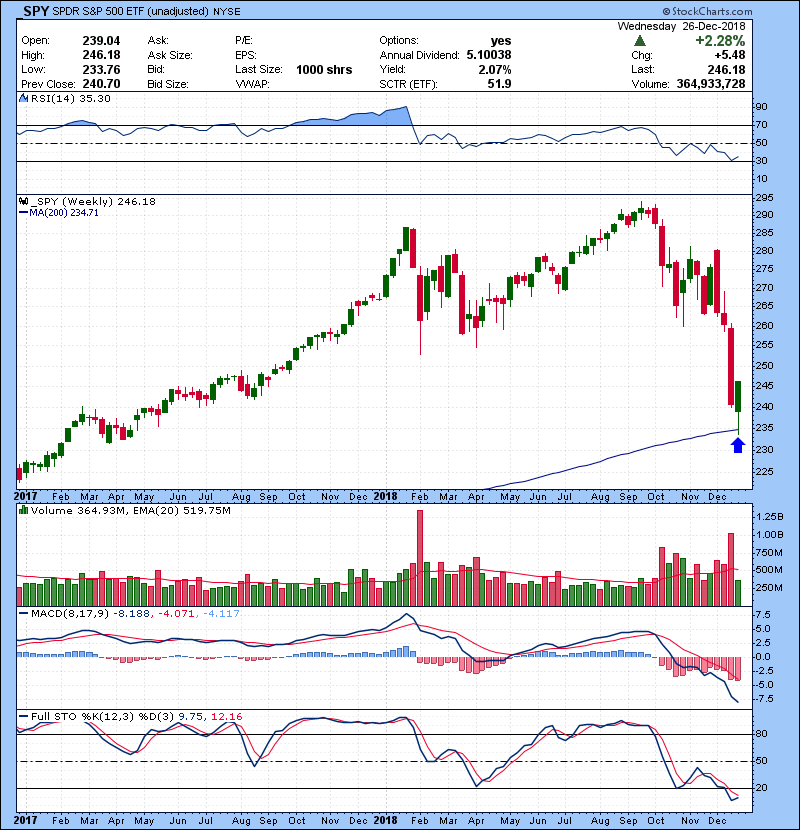The height and width of the screenshot is (830, 800).
Task: Click the RSI(14) 35.30 panel label
Action: click(x=71, y=98)
